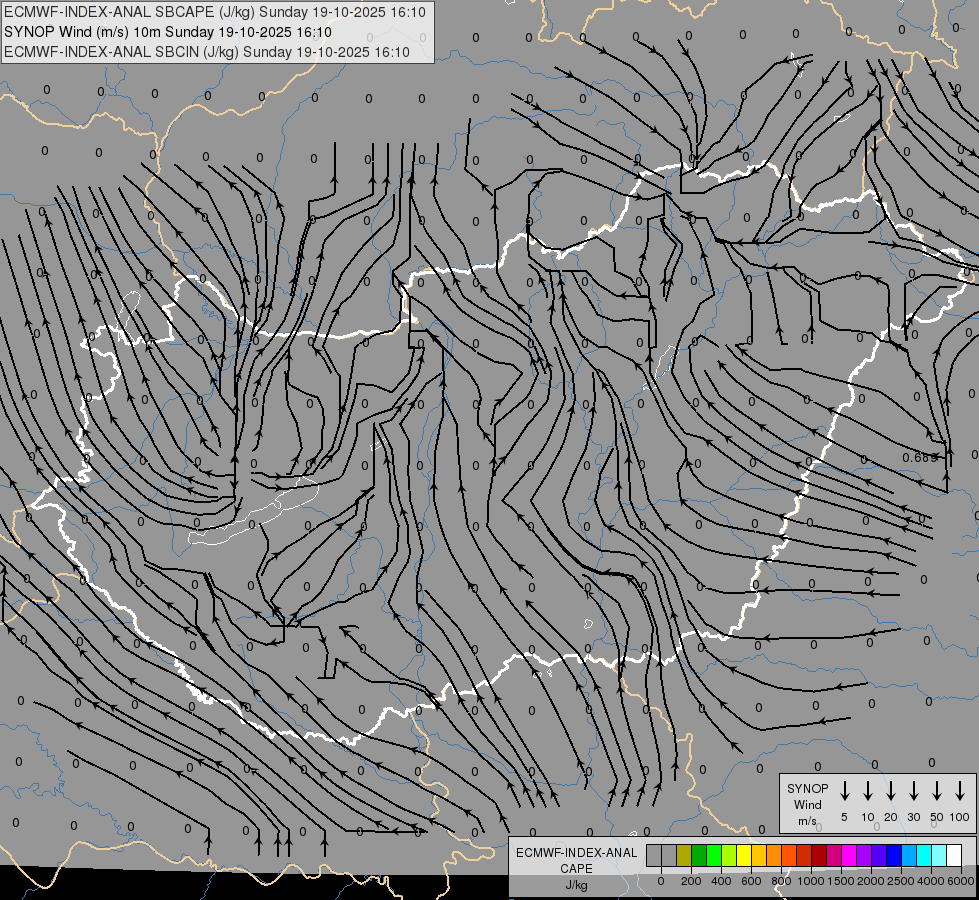The image size is (979, 900).
Task: Click the 100 speed label in the wind legend
Action: point(960,817)
